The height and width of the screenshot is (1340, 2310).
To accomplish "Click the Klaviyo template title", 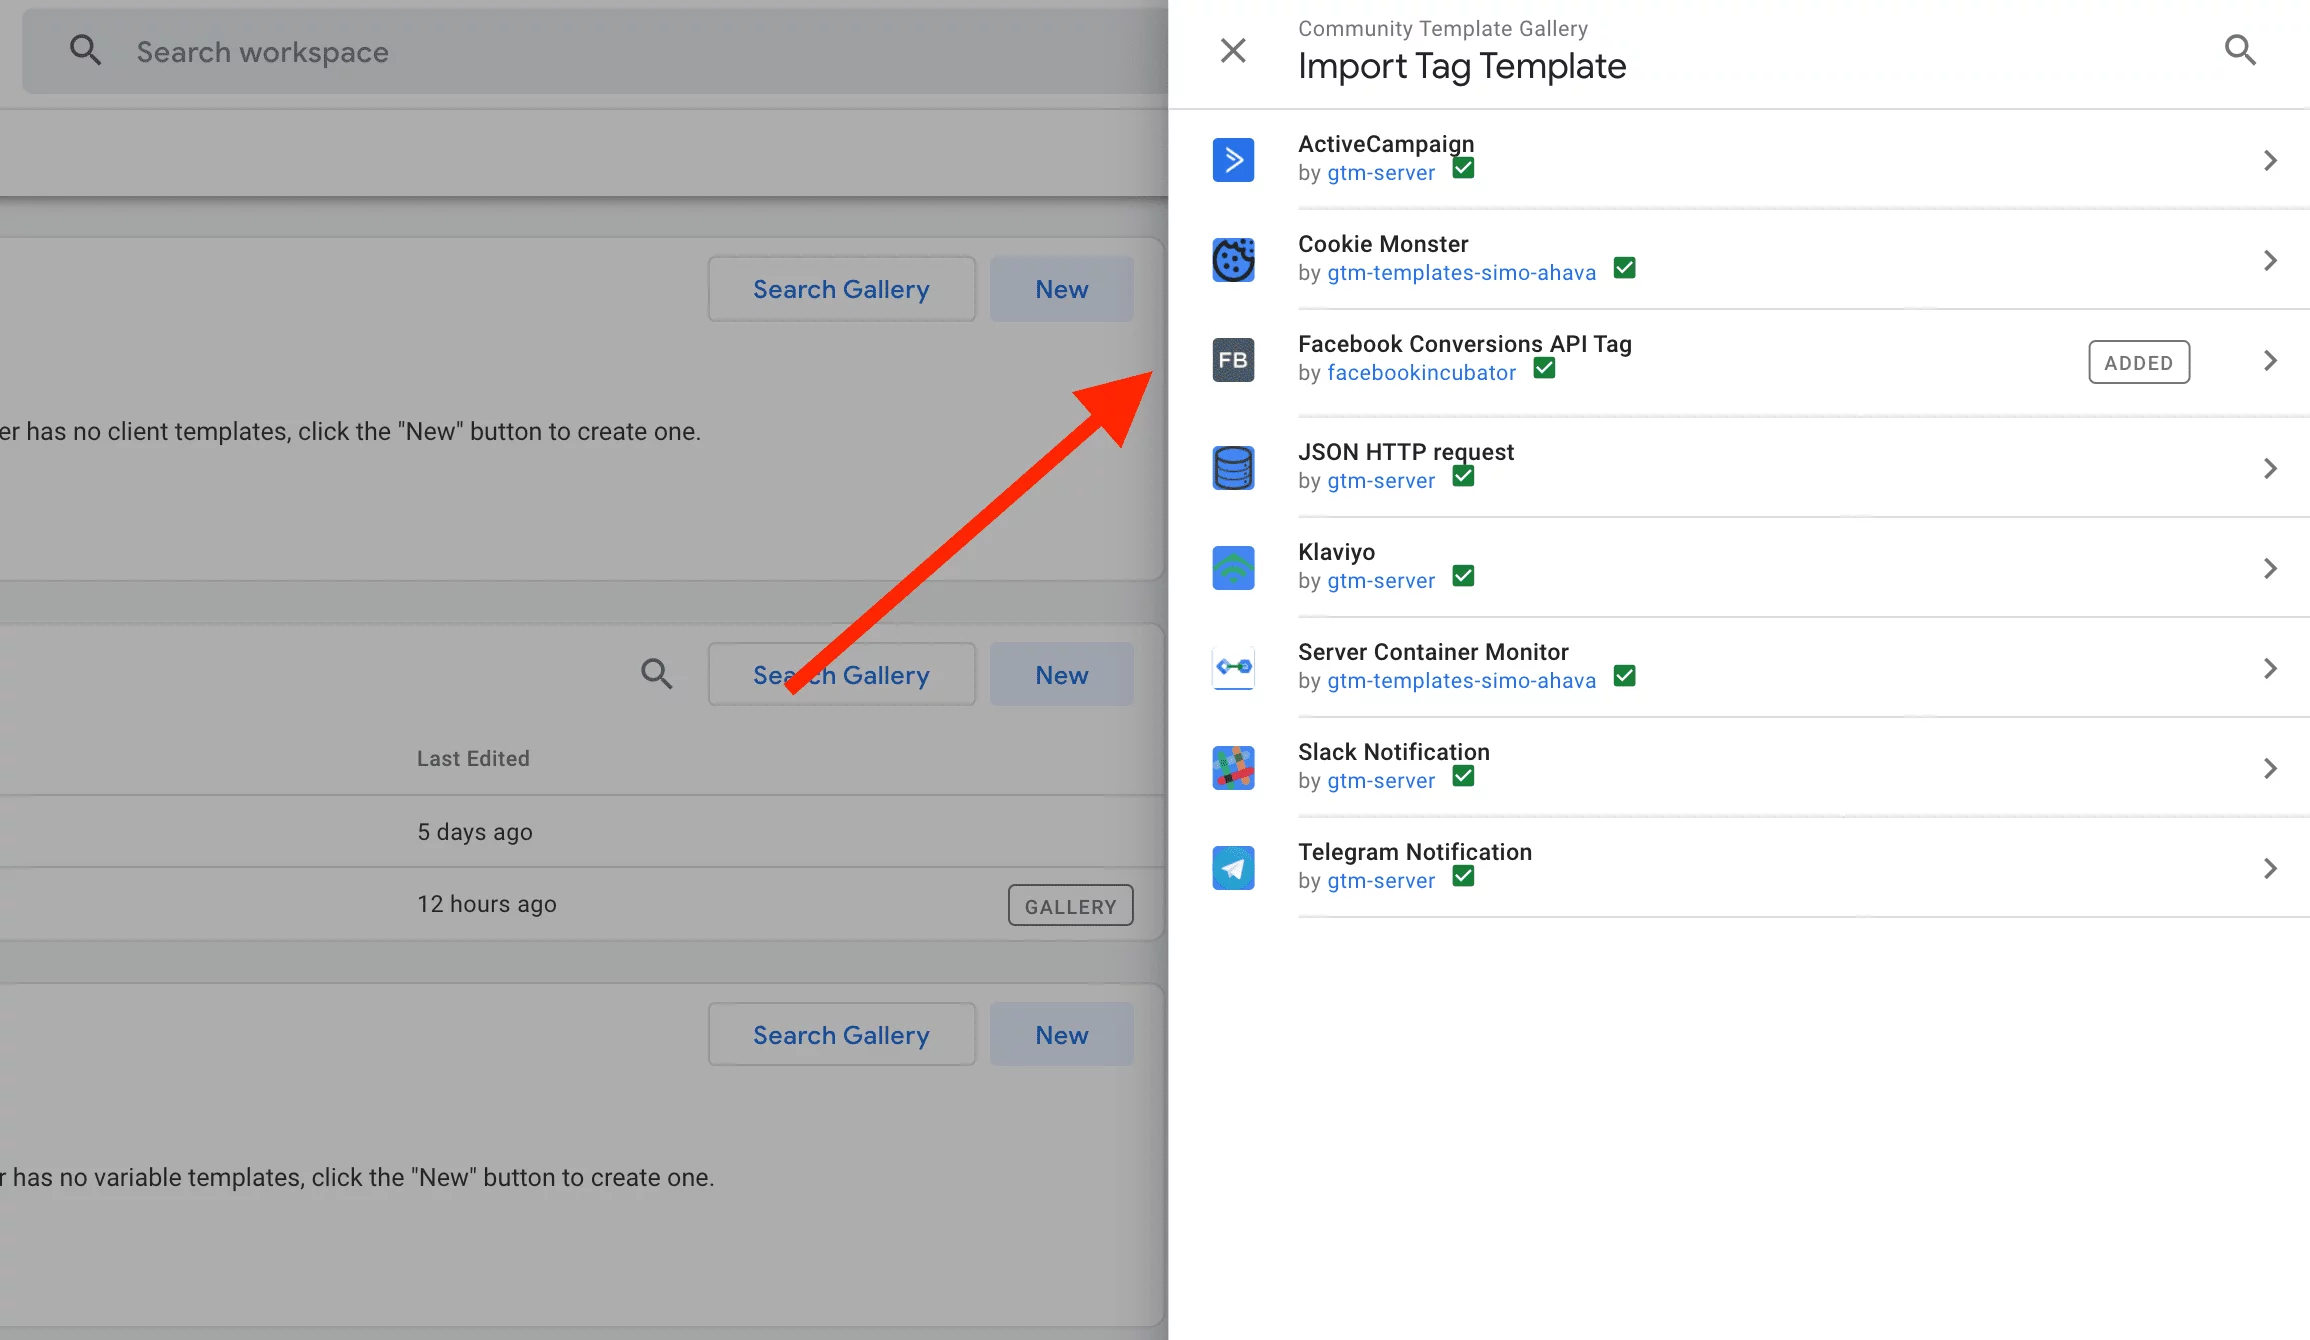I will [x=1336, y=552].
